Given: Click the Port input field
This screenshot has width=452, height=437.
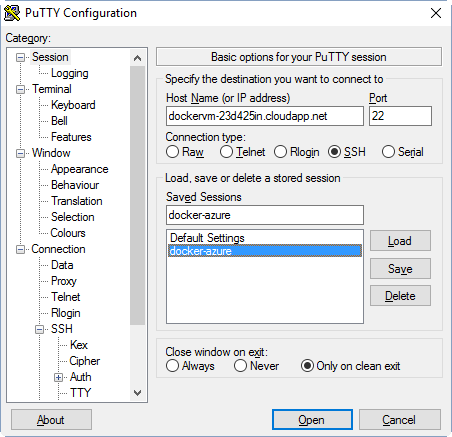Looking at the screenshot, I should (x=400, y=116).
